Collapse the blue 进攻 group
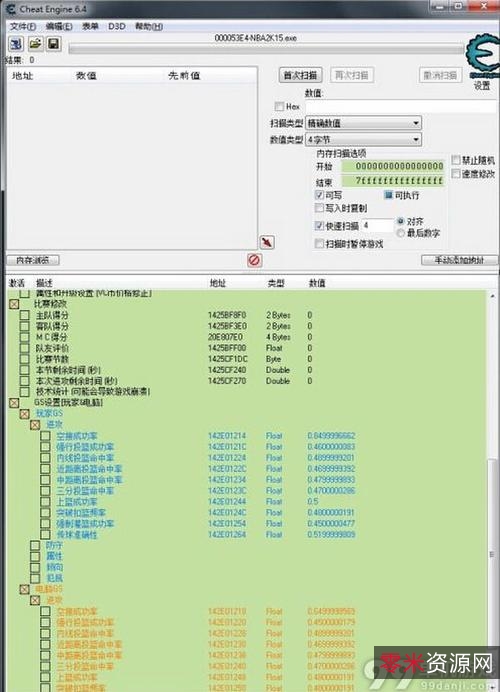This screenshot has width=500, height=692. (35, 425)
